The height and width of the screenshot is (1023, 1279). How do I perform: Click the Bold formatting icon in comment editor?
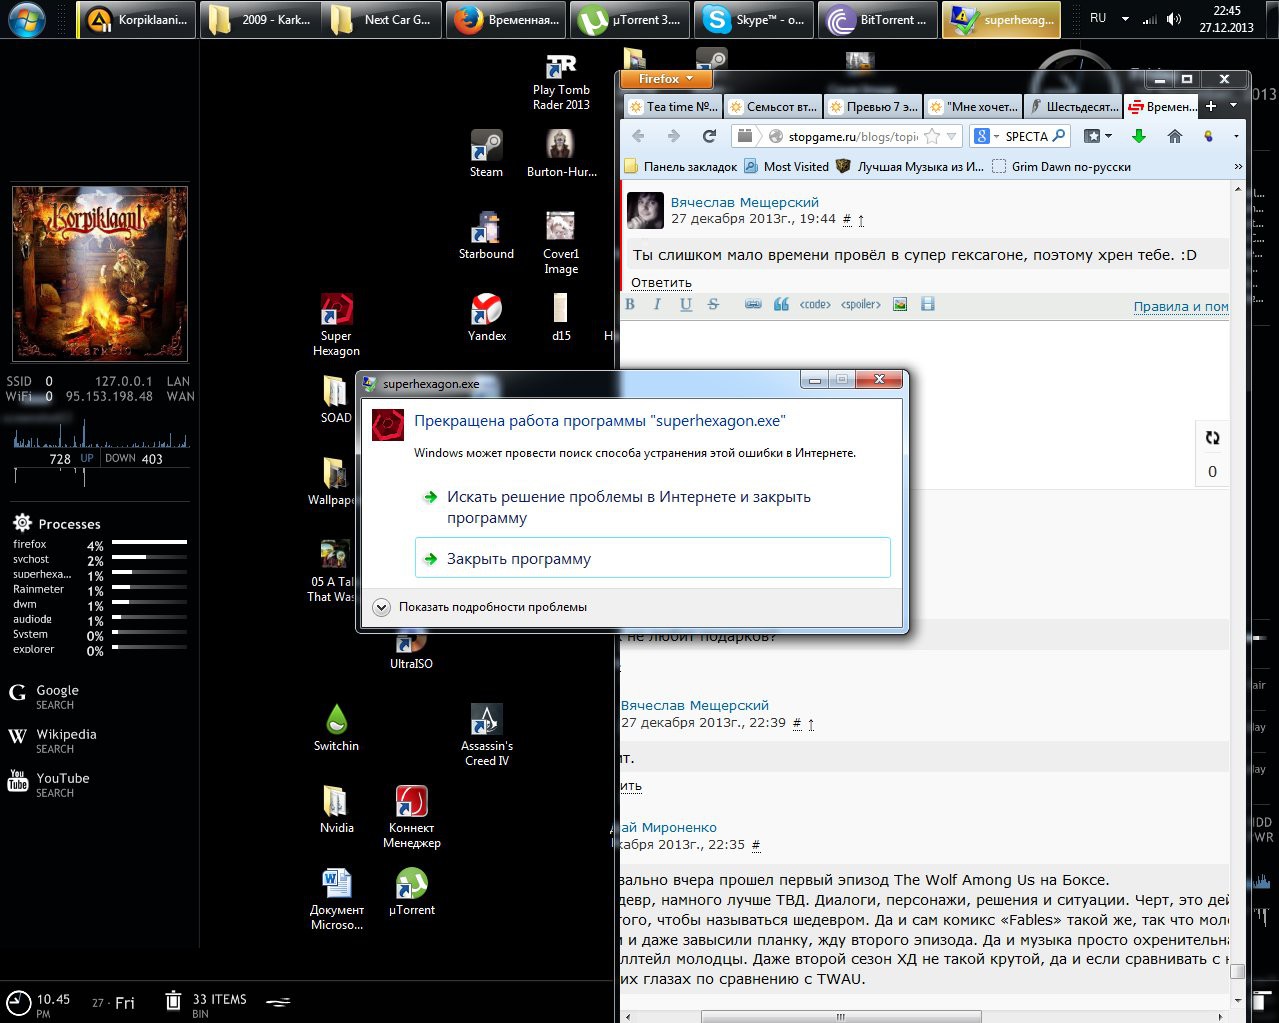630,304
